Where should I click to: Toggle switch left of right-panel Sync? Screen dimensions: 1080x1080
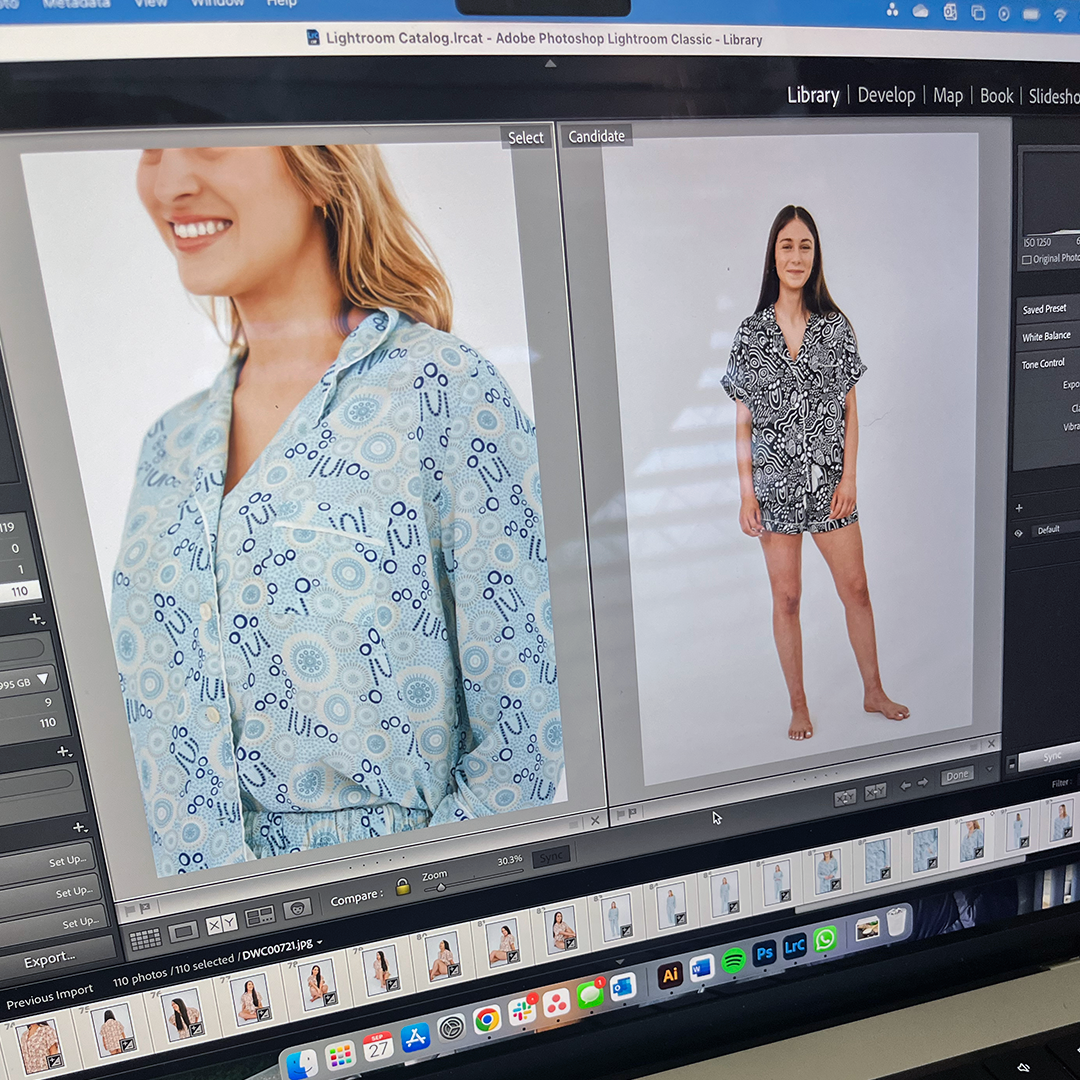[1011, 763]
